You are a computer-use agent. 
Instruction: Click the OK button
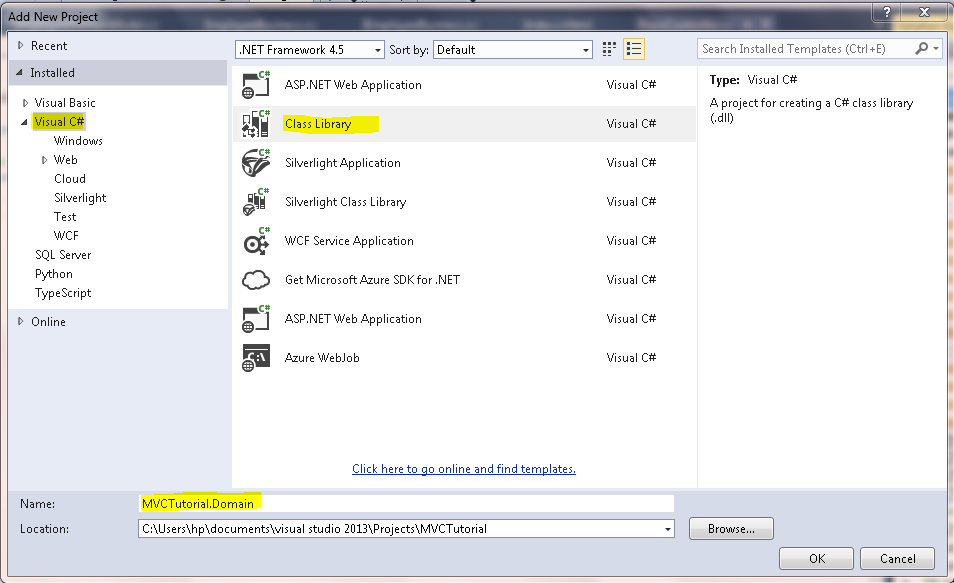click(816, 559)
